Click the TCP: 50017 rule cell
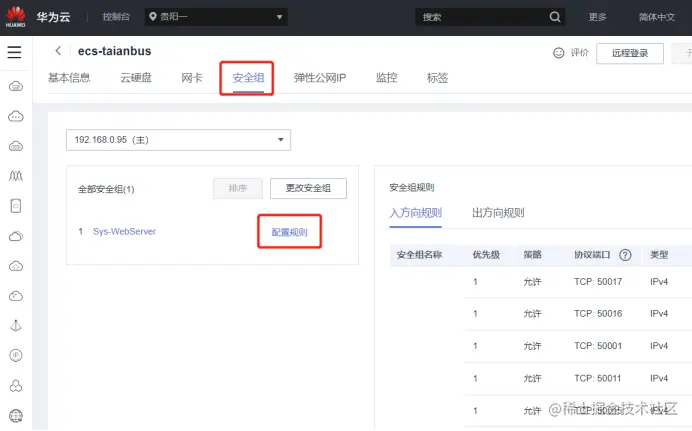Screen dimensions: 692x431 [598, 281]
